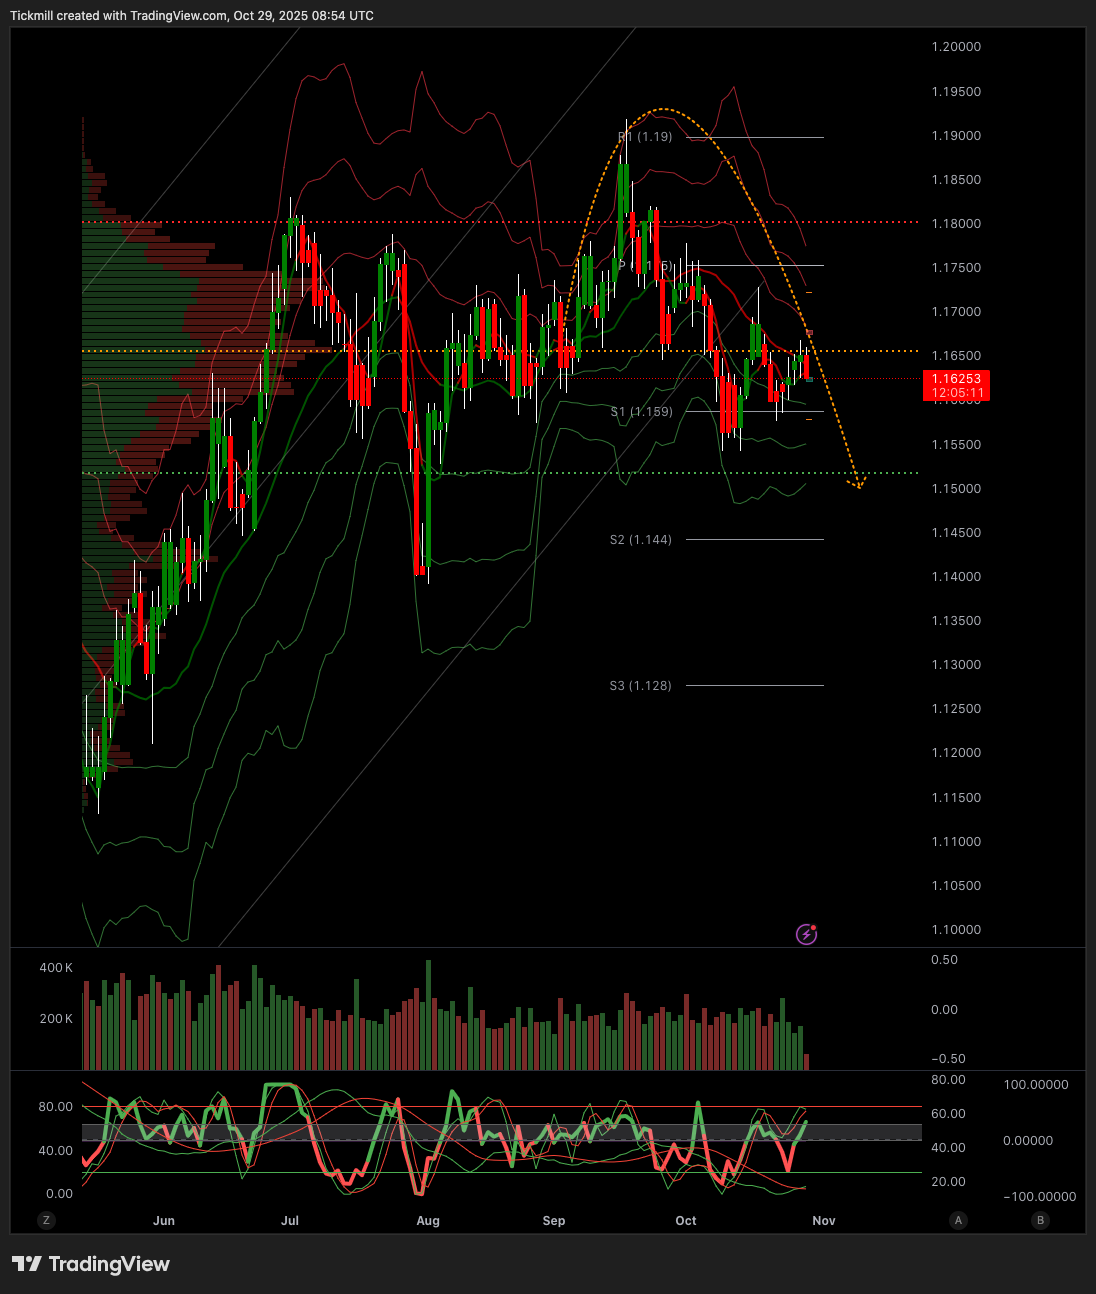1096x1294 pixels.
Task: Click the S2 (1.144) support label
Action: click(641, 540)
